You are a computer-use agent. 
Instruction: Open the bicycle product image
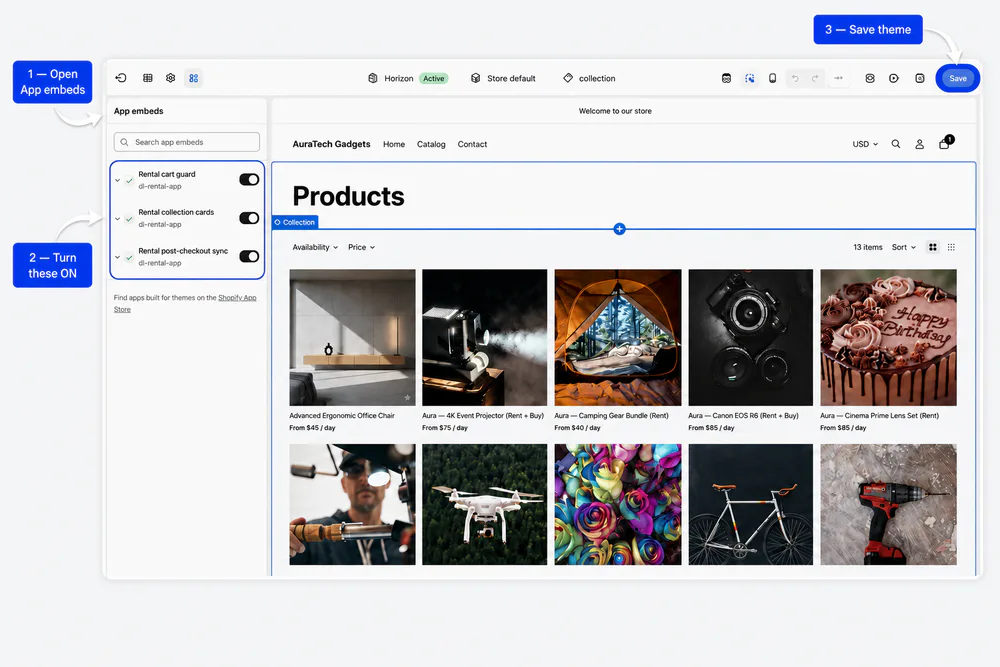(751, 504)
